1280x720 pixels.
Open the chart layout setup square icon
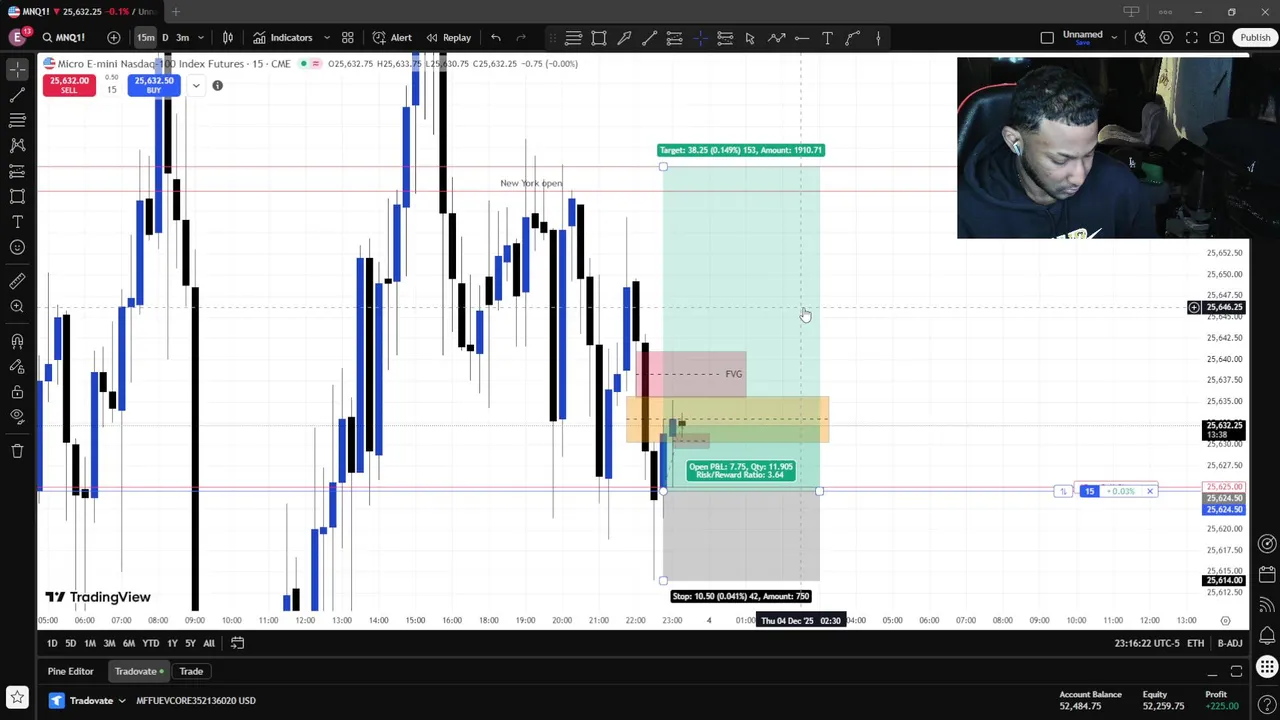[x=1047, y=38]
